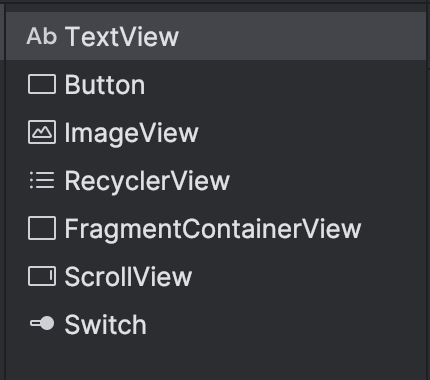This screenshot has height=380, width=430.
Task: Click blank area right of Button row
Action: [285, 85]
